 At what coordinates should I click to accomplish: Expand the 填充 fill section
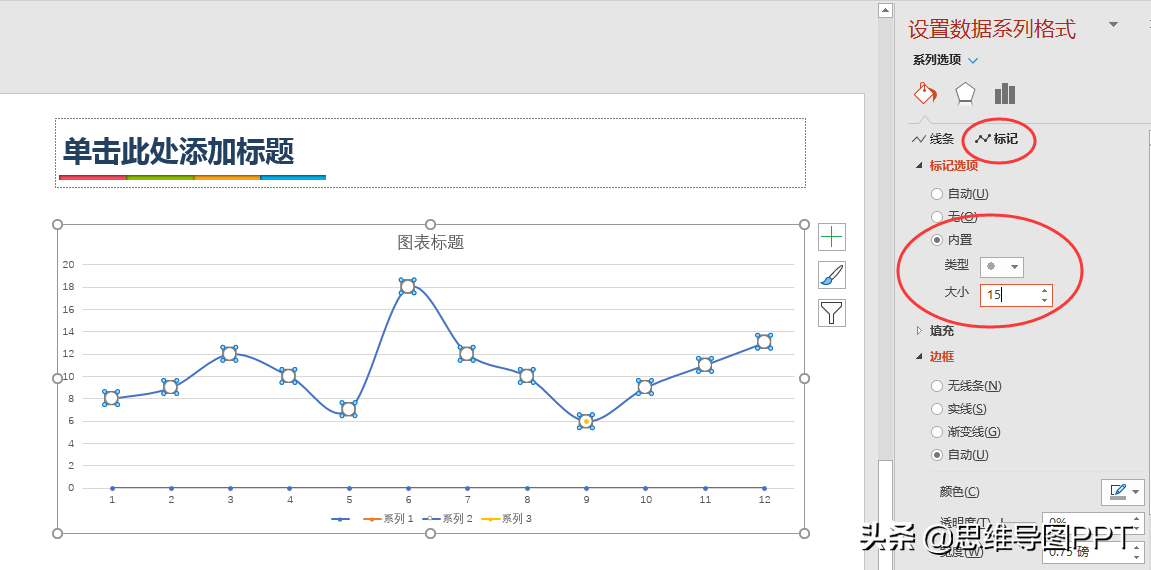(940, 330)
